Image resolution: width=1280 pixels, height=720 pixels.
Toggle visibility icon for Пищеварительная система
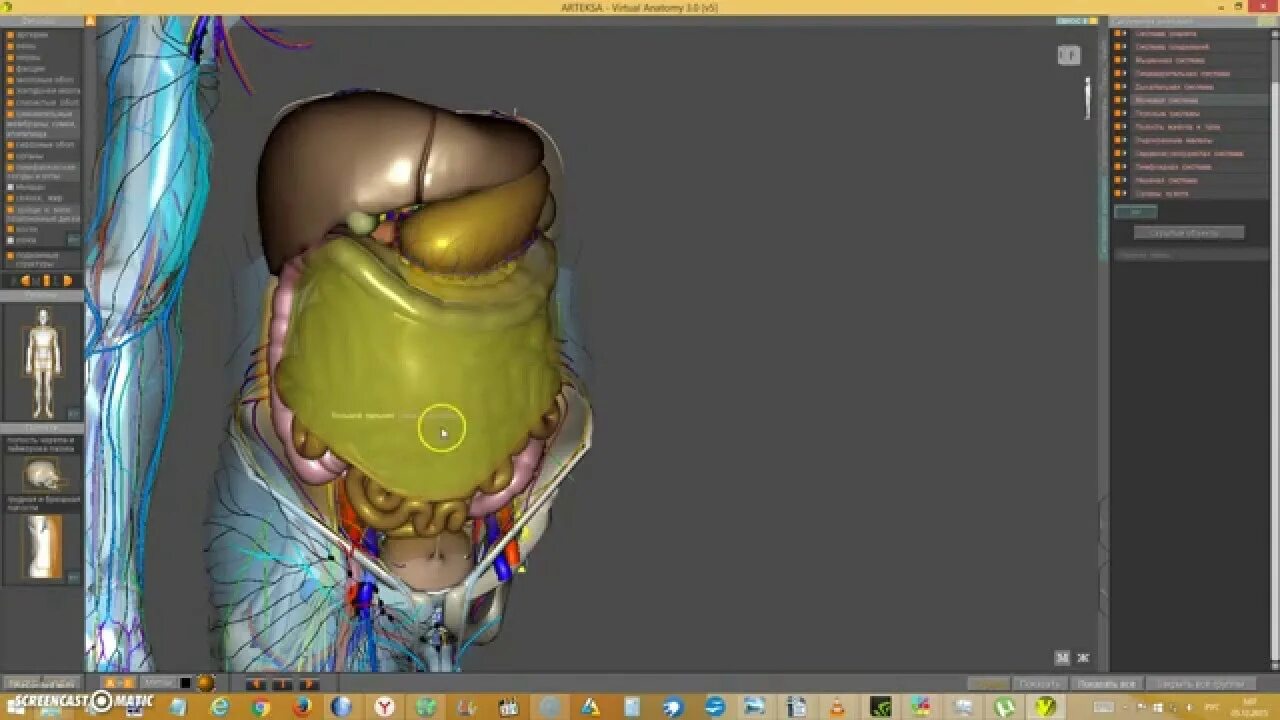coord(1117,73)
